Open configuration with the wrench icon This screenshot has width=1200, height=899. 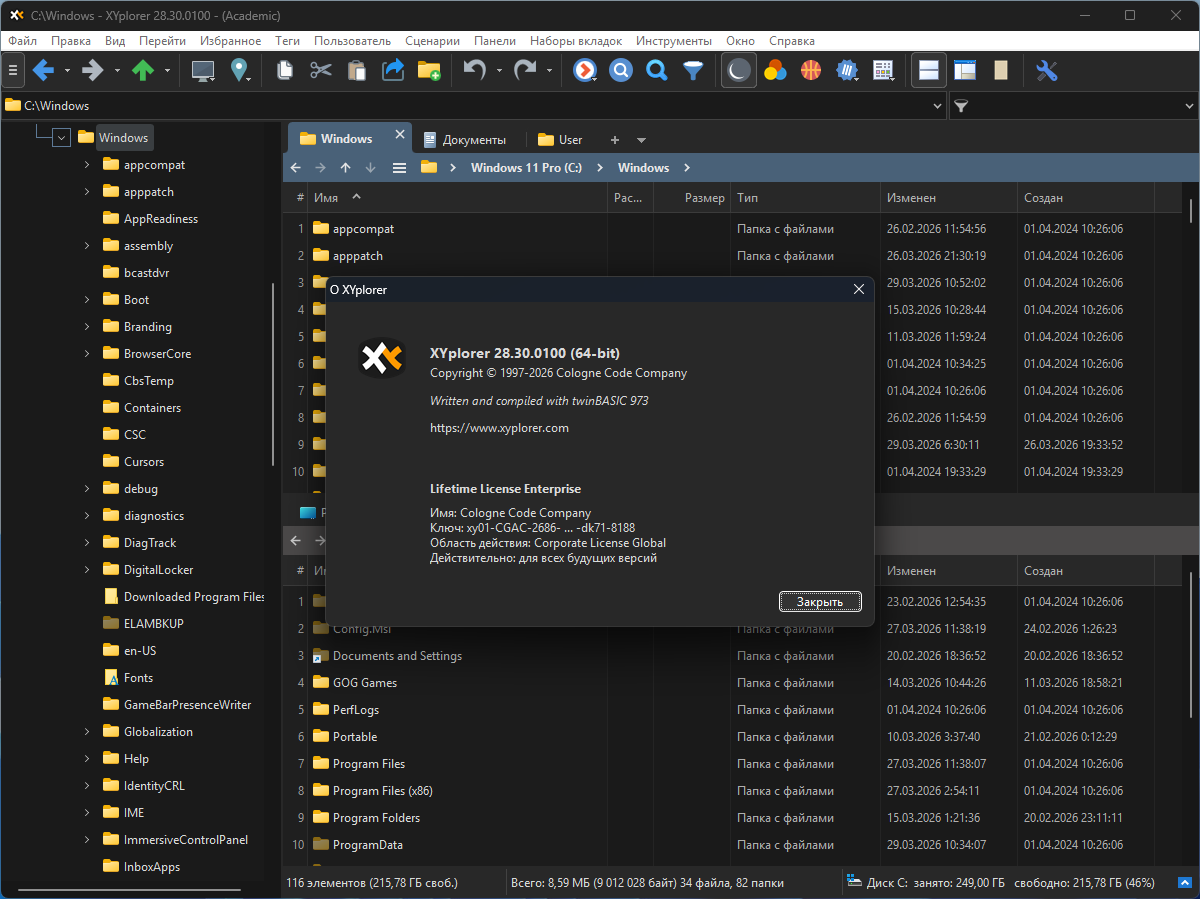(1046, 70)
